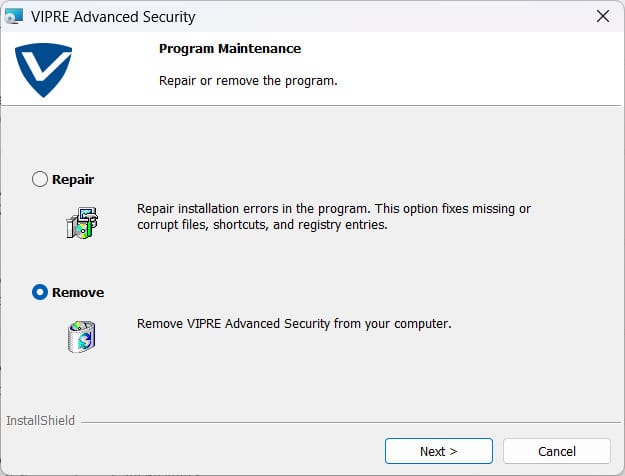Click the InstallShield label

40,421
